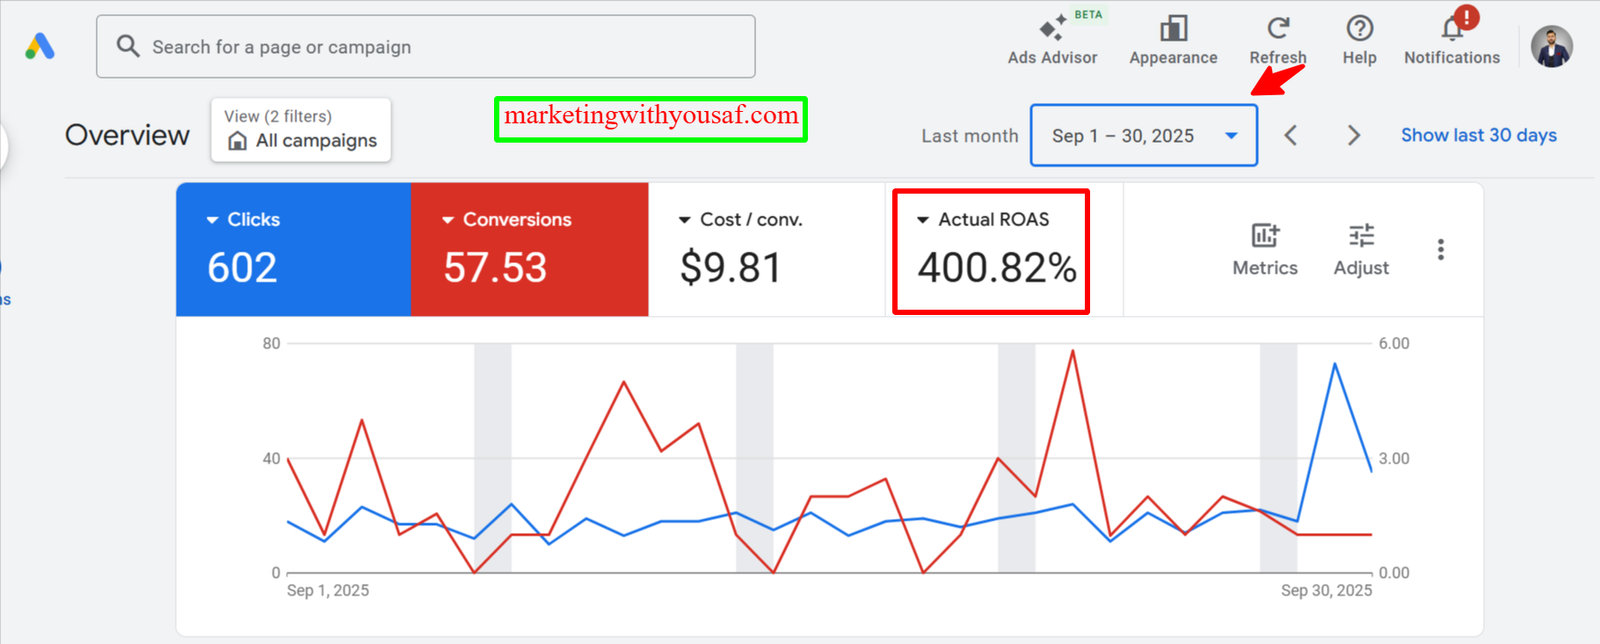The width and height of the screenshot is (1600, 644).
Task: Open the Ads Advisor beta icon
Action: pyautogui.click(x=1052, y=29)
